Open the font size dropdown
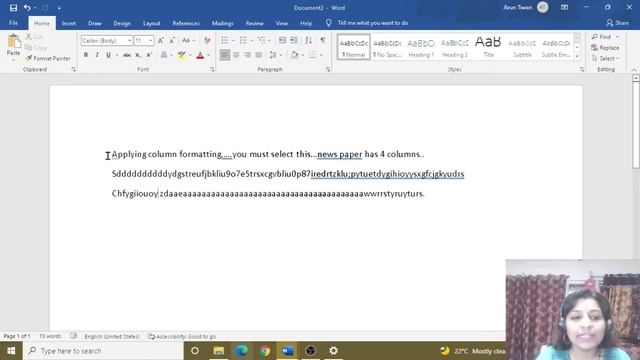 point(151,40)
